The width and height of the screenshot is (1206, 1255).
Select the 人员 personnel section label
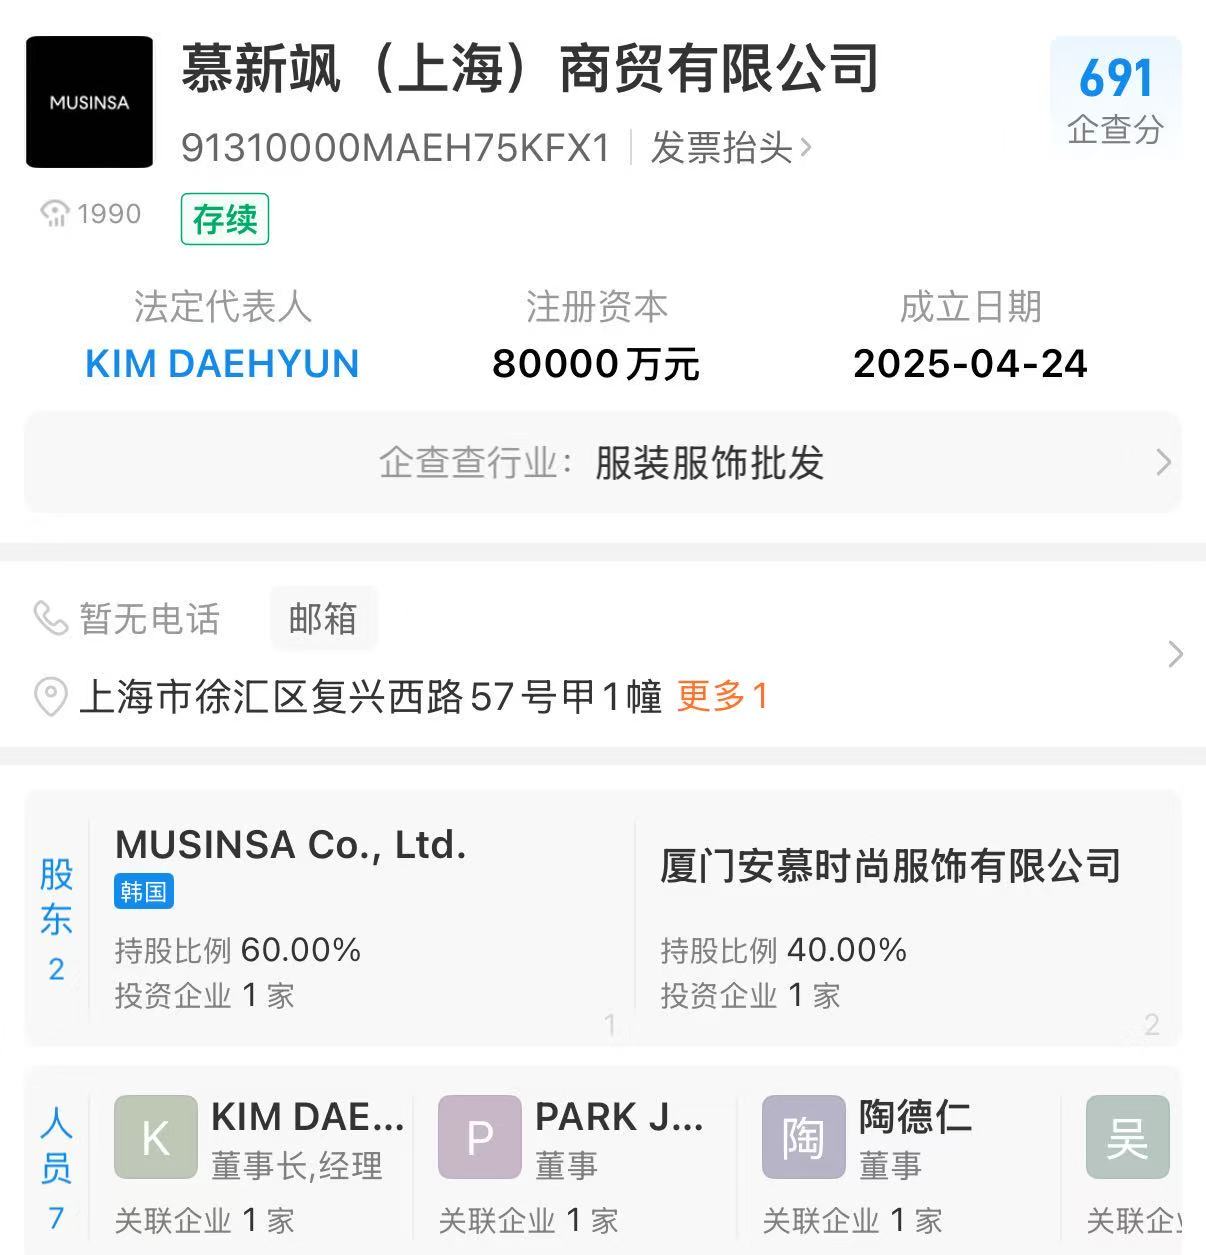pos(57,1168)
